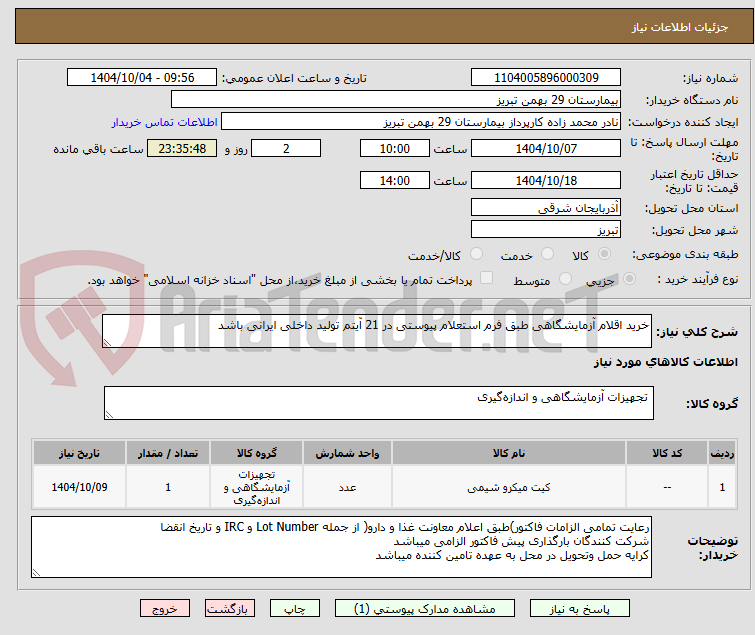Select the کالا radio button
755x635 pixels.
coord(604,254)
